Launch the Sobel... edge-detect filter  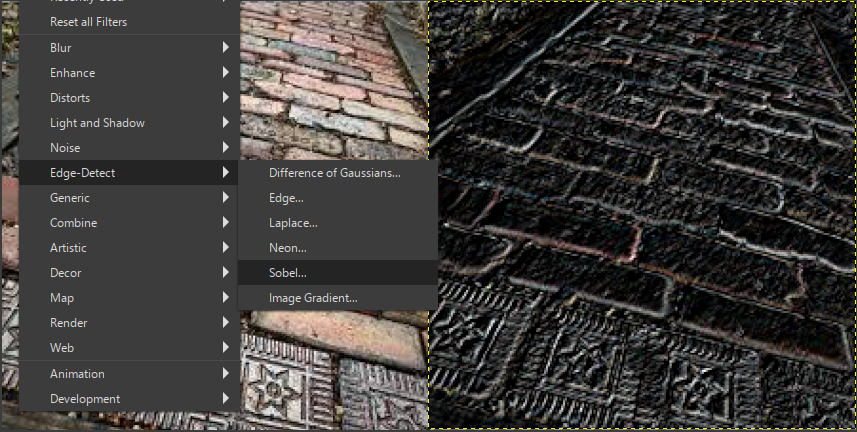(x=288, y=273)
